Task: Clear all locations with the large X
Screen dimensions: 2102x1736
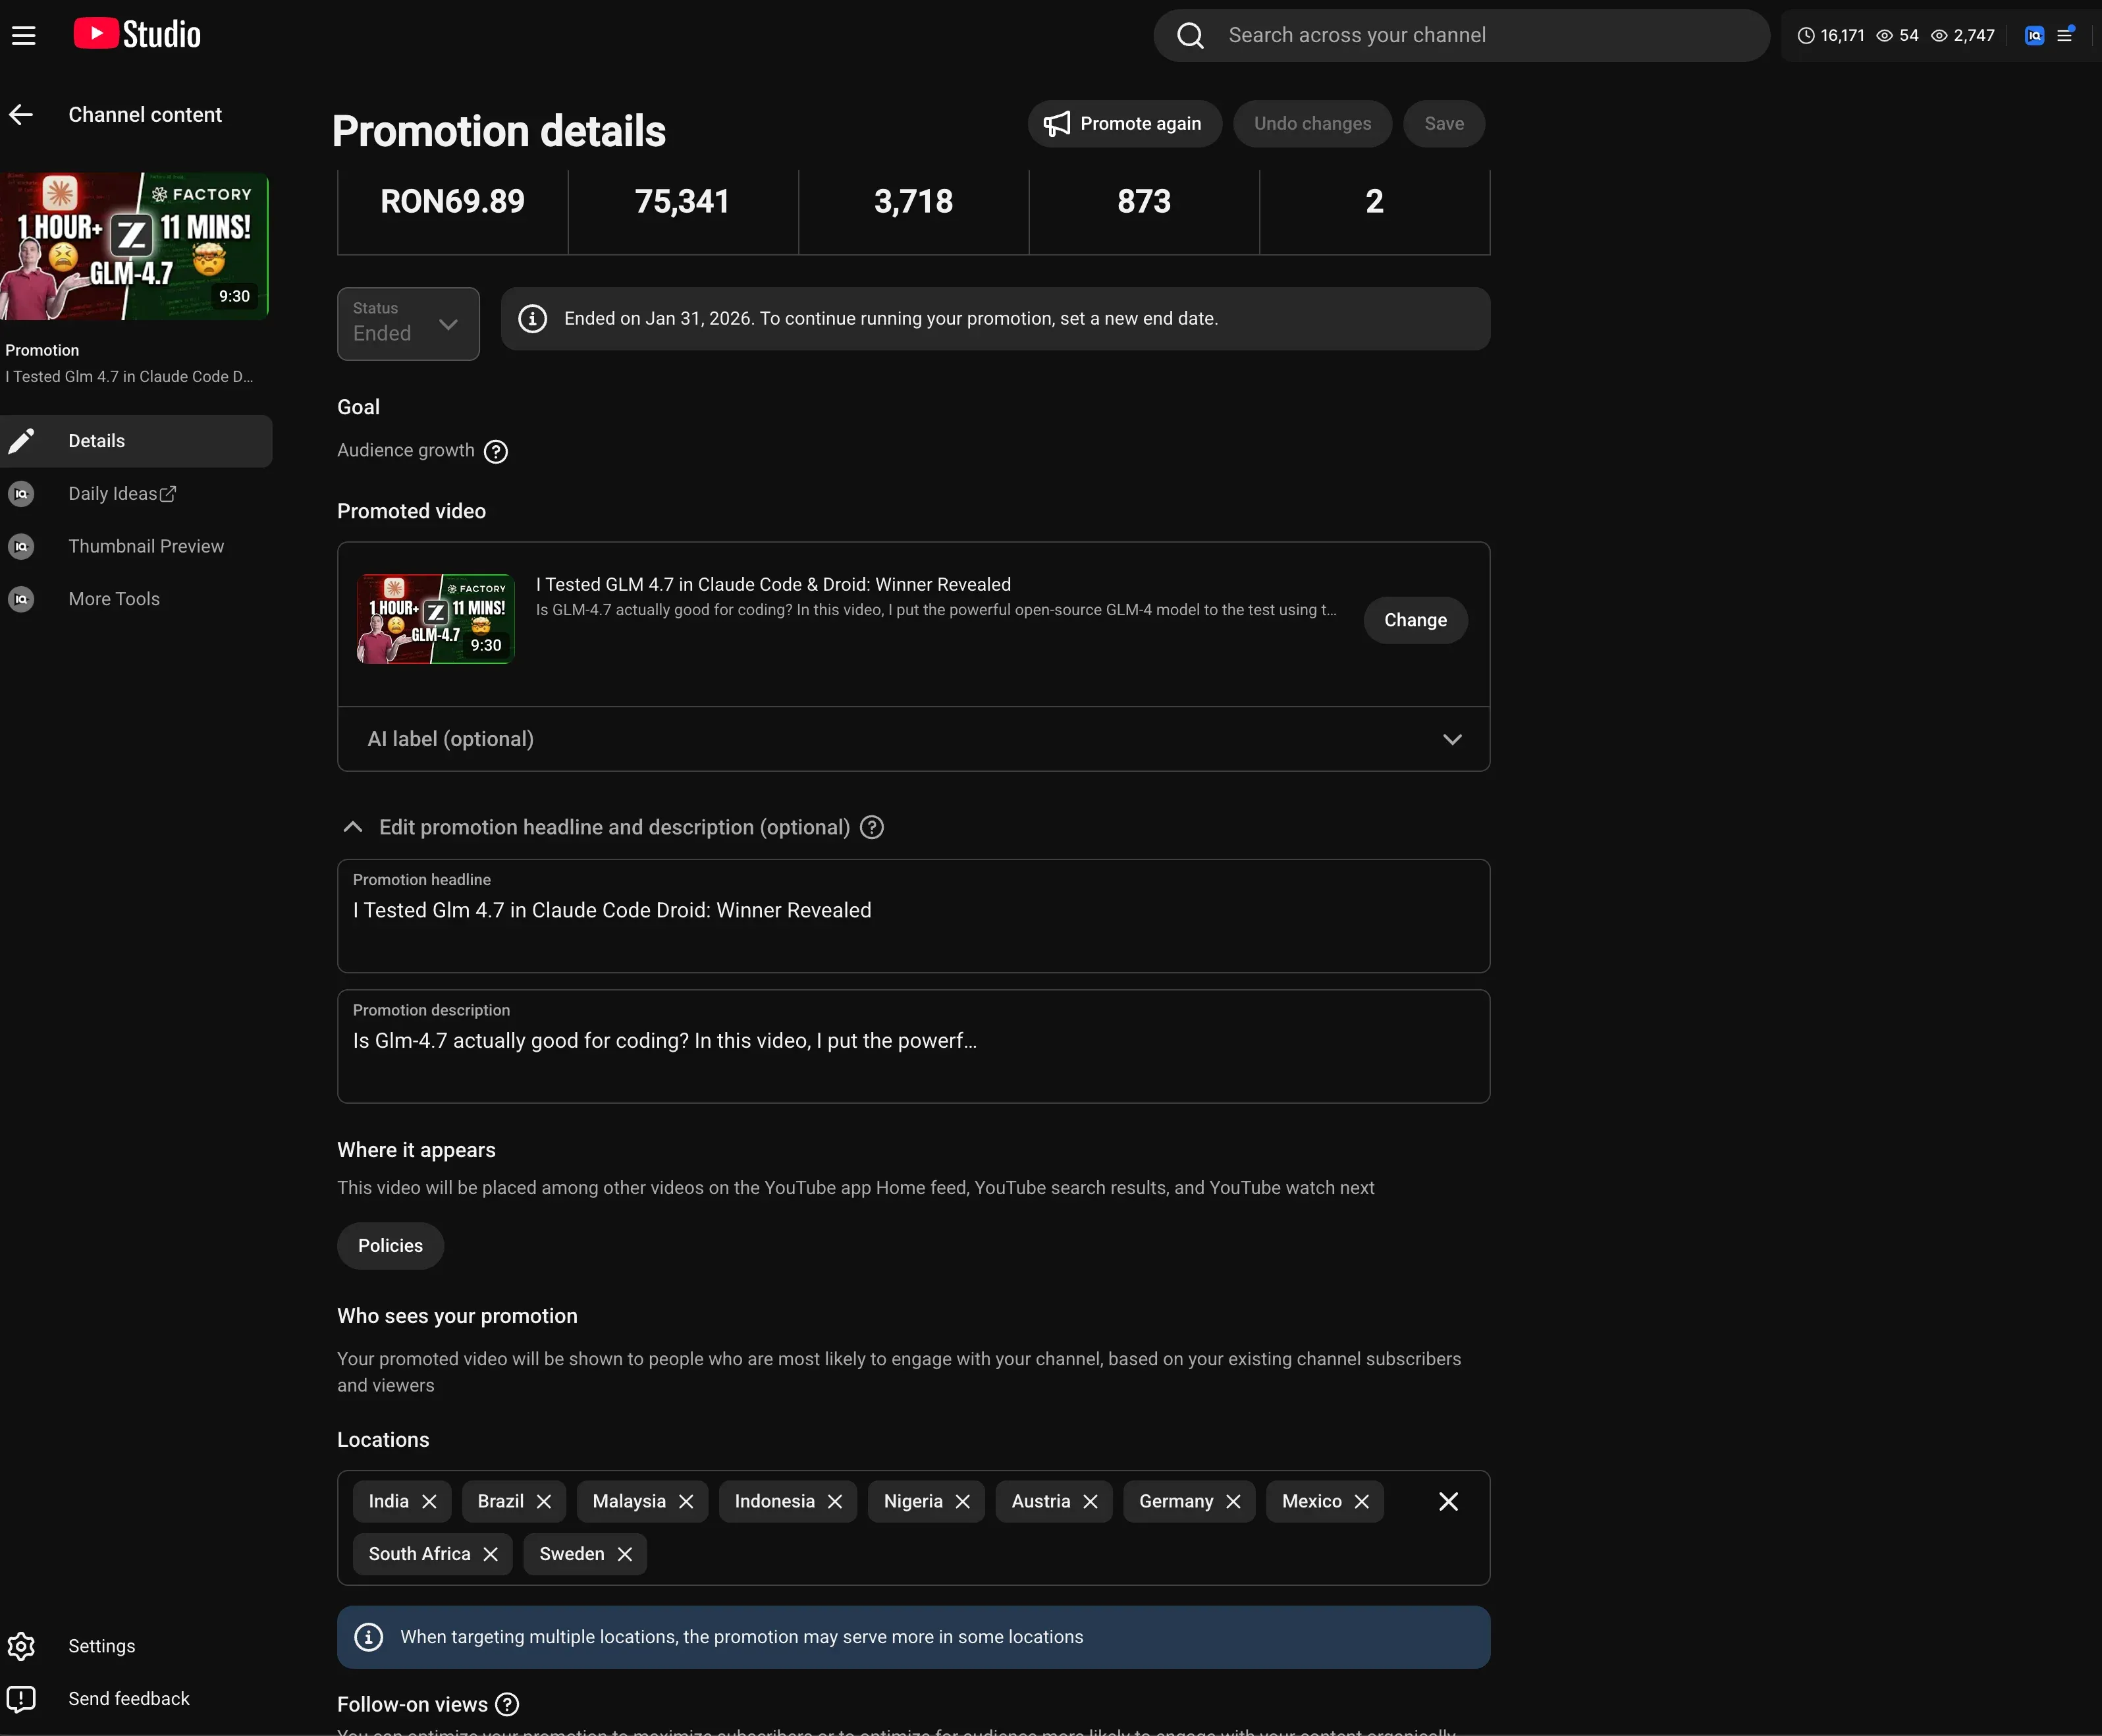Action: (x=1448, y=1502)
